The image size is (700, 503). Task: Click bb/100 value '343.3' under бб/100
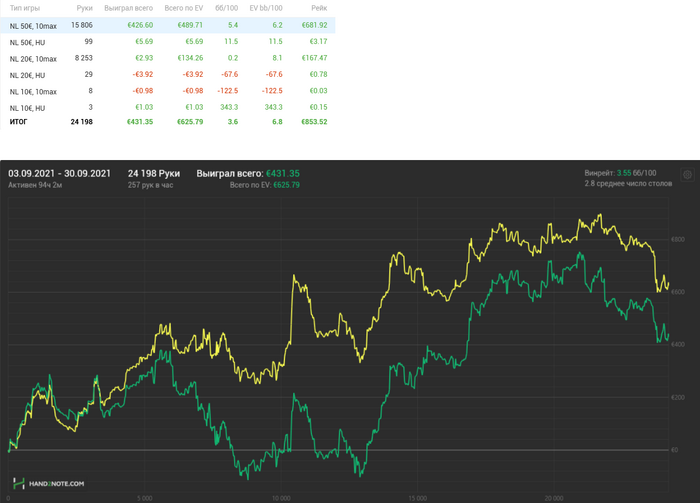coord(229,107)
